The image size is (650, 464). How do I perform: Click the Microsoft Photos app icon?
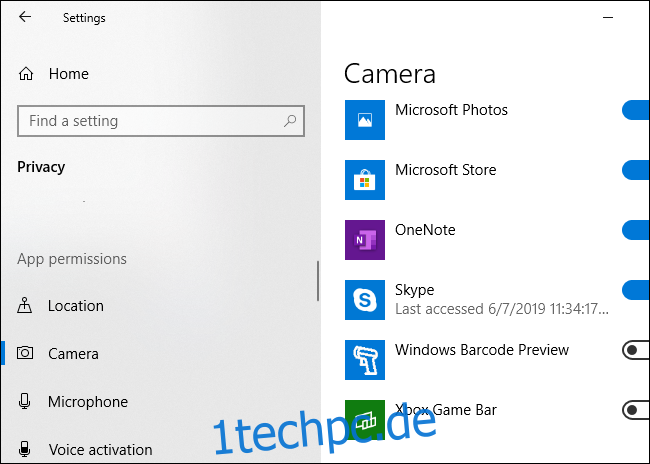click(x=365, y=120)
